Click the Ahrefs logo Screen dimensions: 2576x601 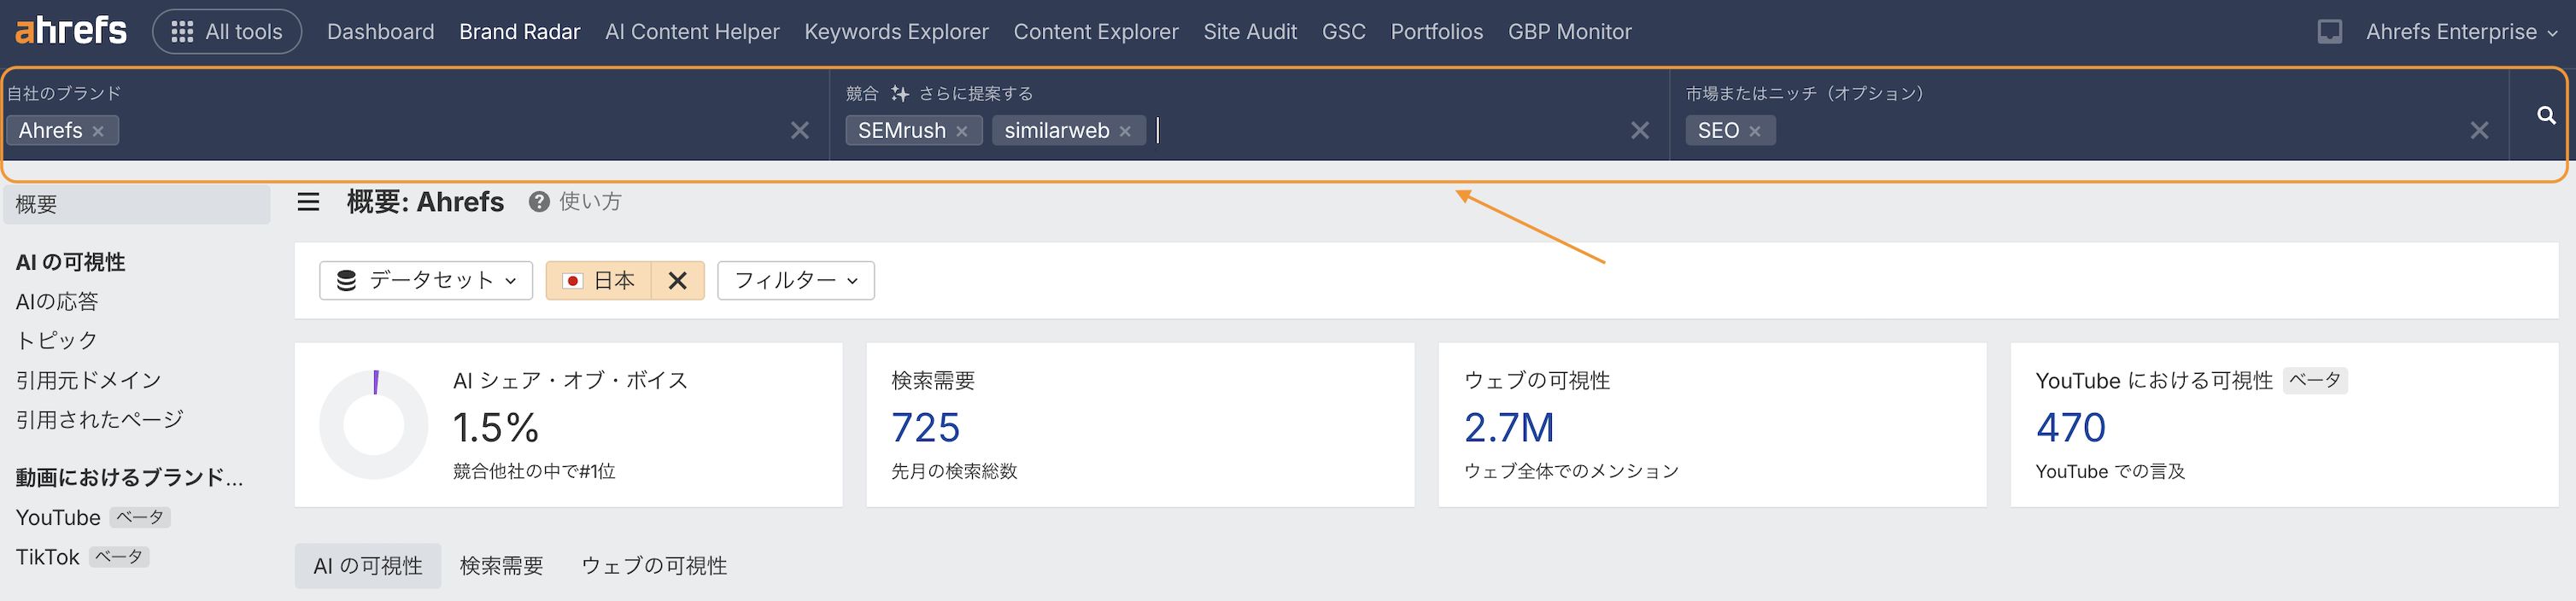tap(71, 31)
